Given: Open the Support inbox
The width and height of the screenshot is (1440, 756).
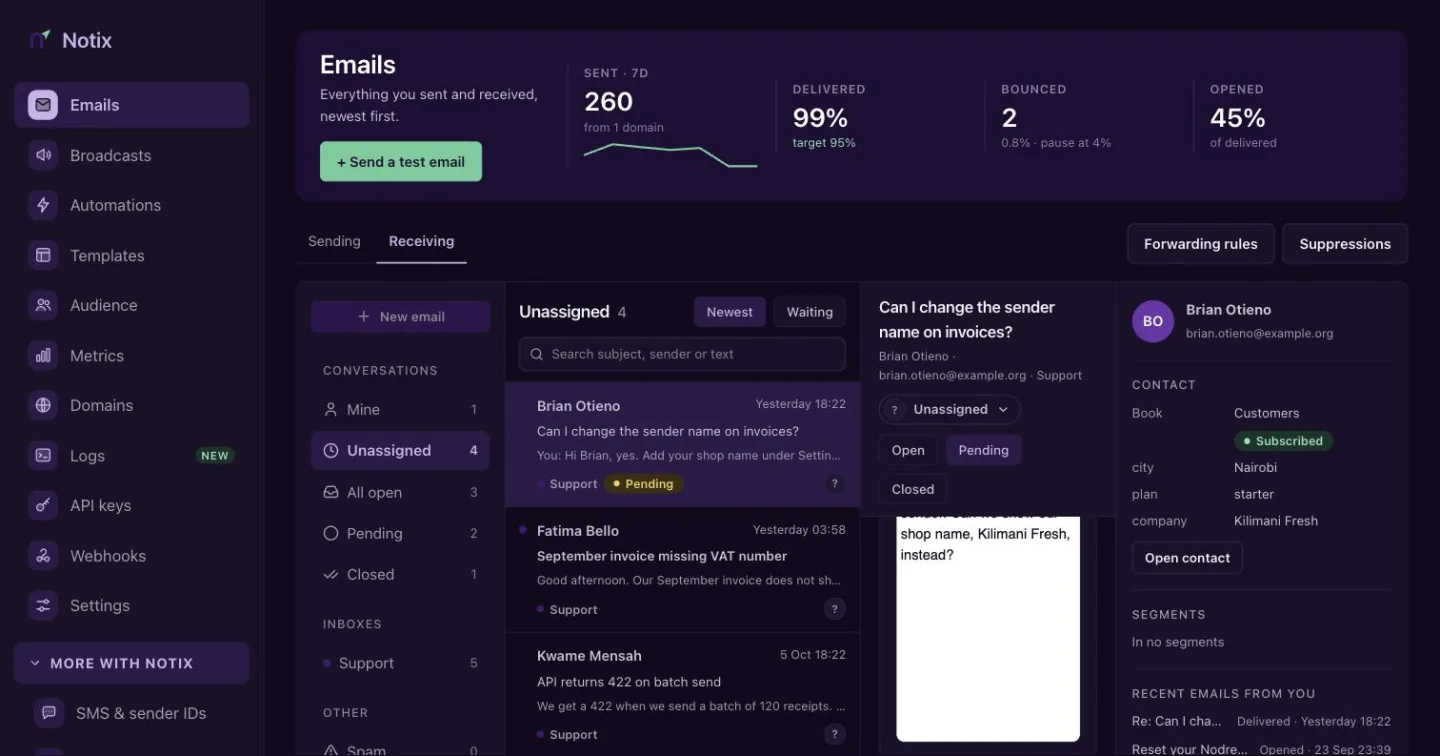Looking at the screenshot, I should click(400, 663).
